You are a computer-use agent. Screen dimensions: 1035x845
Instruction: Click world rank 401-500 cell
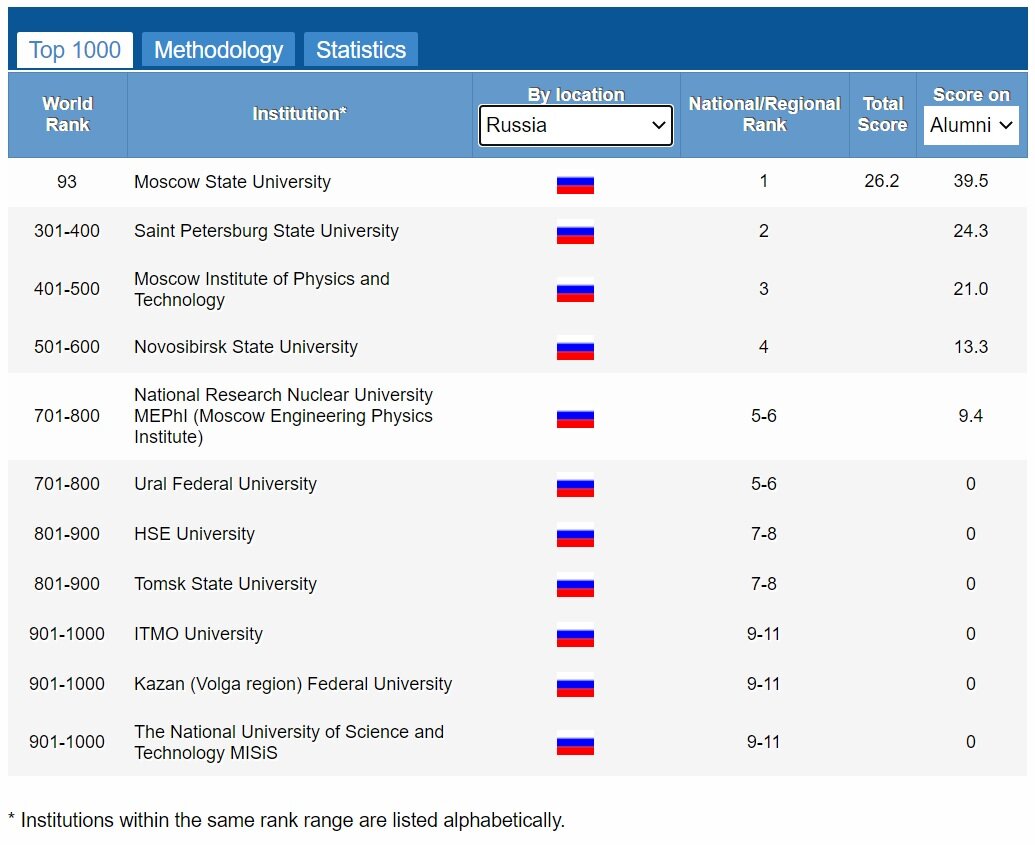coord(67,289)
